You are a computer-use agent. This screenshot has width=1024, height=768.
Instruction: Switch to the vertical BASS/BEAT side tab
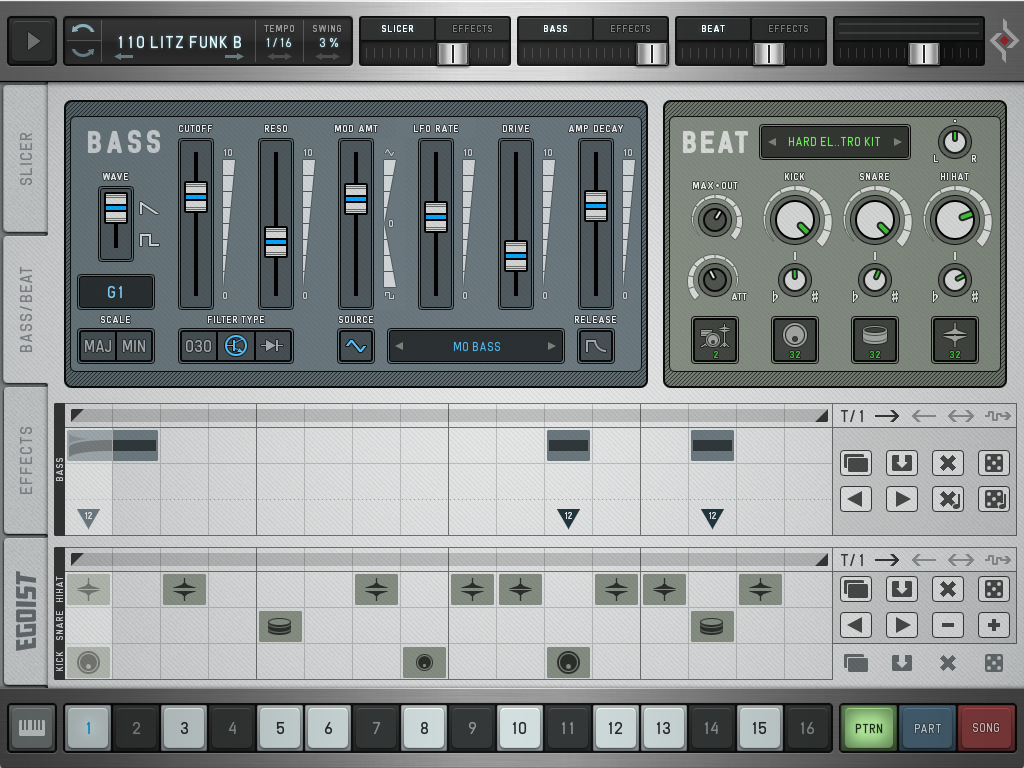click(26, 309)
